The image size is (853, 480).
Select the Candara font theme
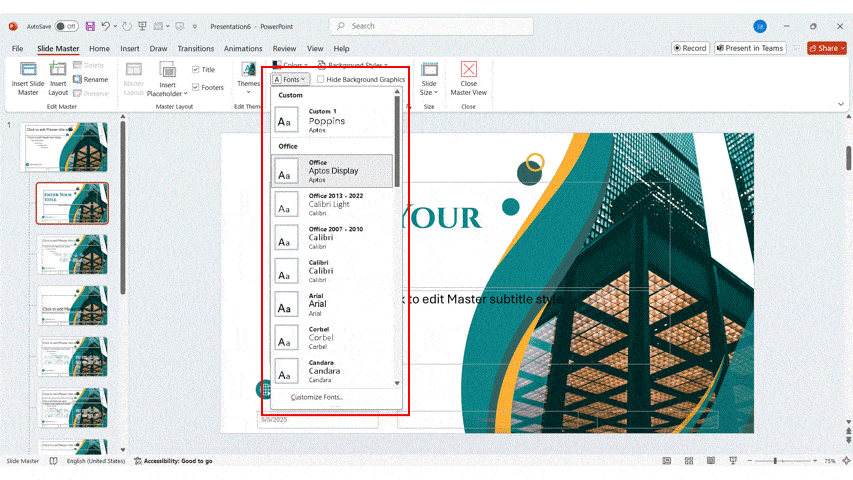[332, 371]
